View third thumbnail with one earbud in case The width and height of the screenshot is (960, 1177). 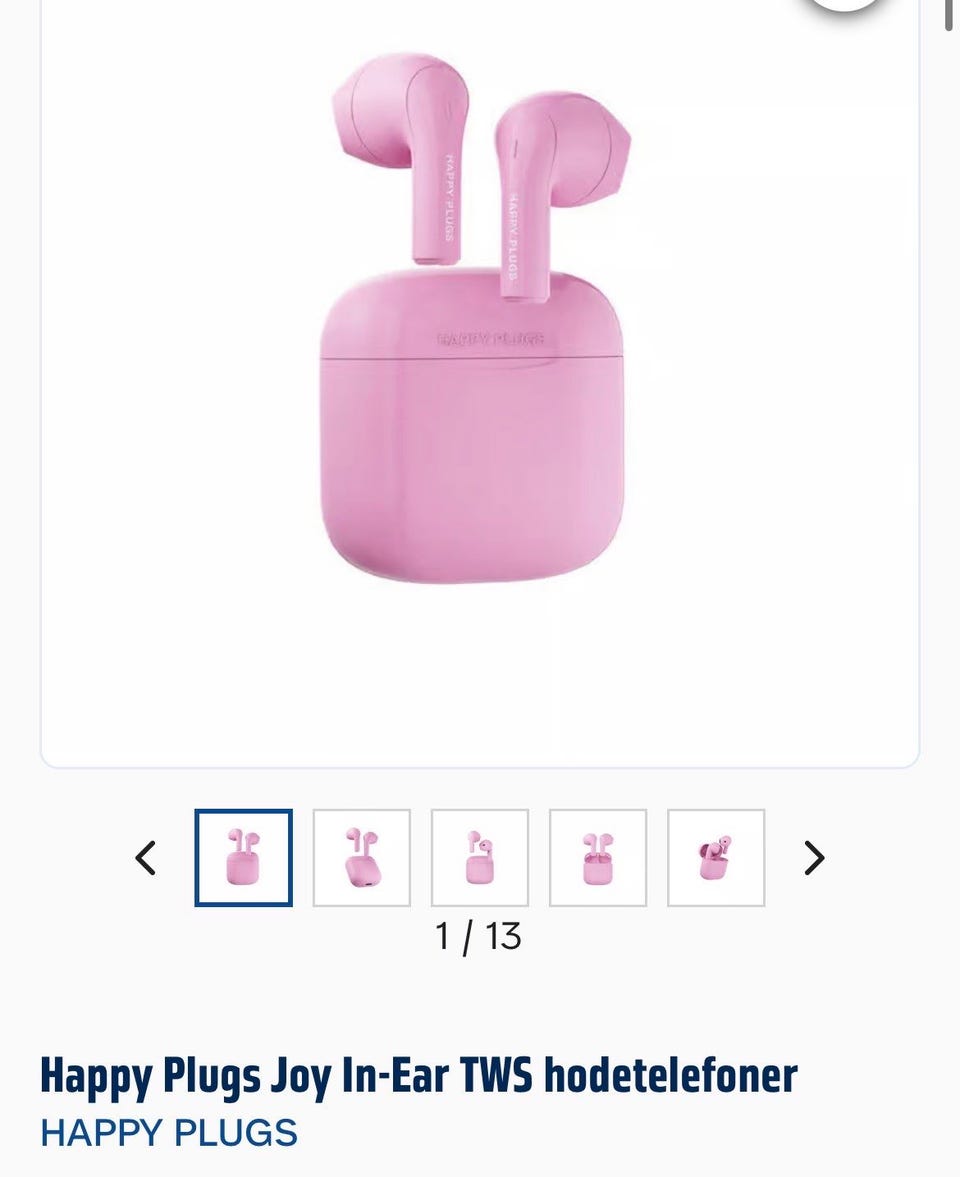point(480,858)
